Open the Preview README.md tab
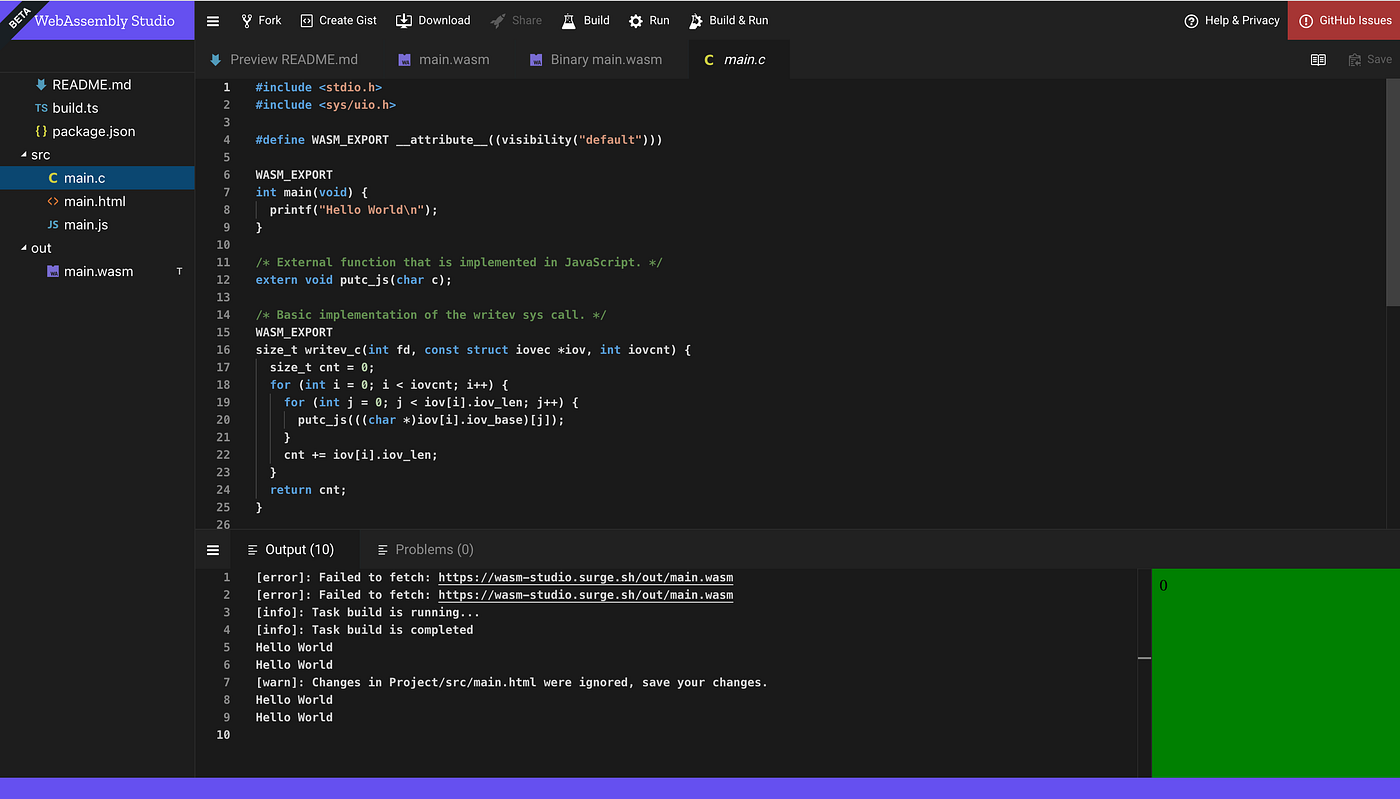The height and width of the screenshot is (799, 1400). (283, 60)
